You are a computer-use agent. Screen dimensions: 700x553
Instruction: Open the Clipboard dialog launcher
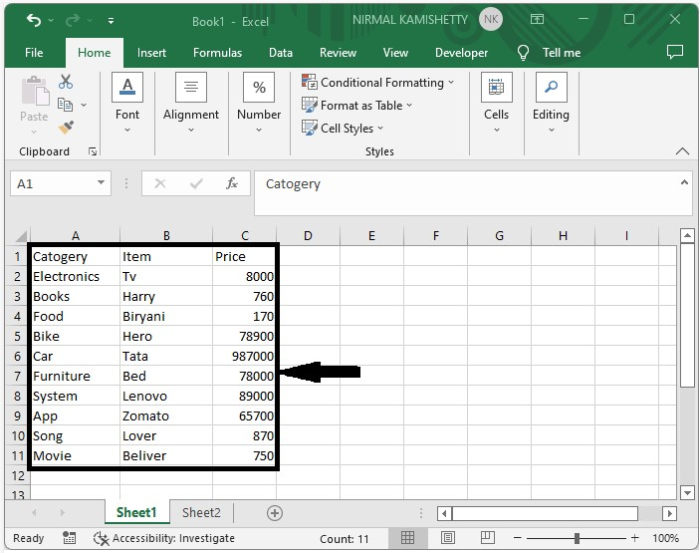tap(92, 152)
